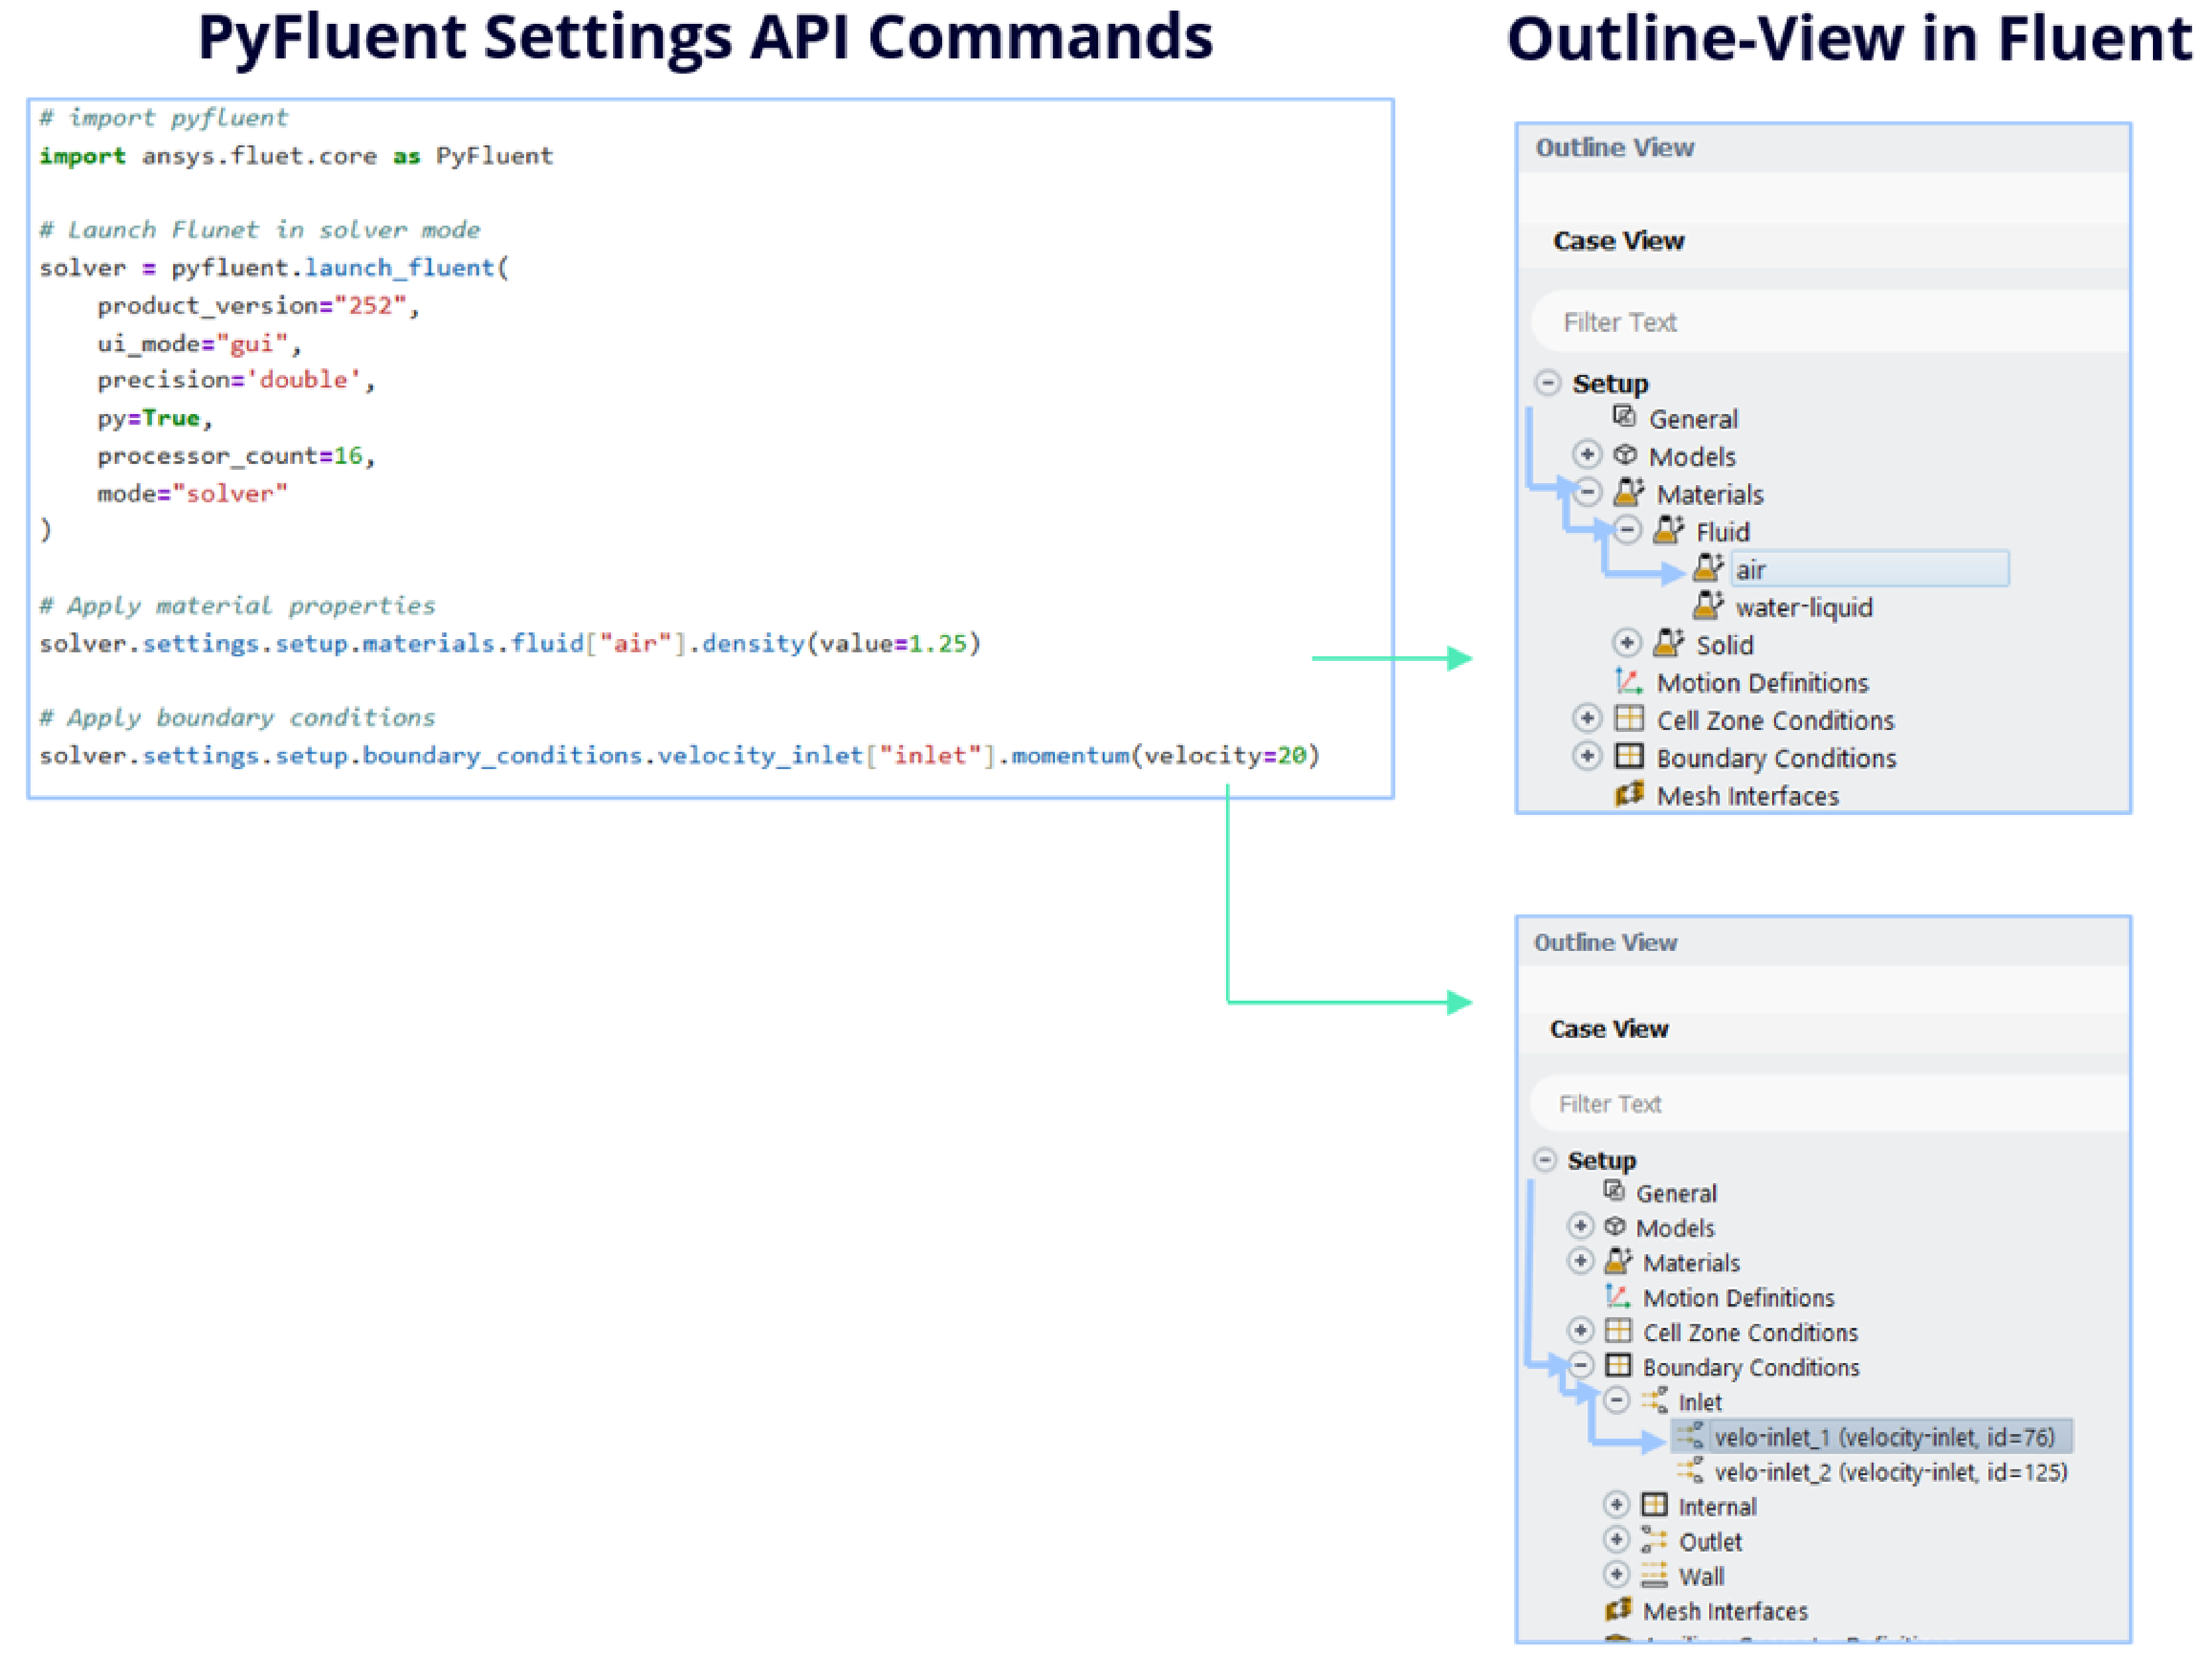Screen dimensions: 2212x1659
Task: Click the launch_fluent call in code
Action: tap(398, 268)
